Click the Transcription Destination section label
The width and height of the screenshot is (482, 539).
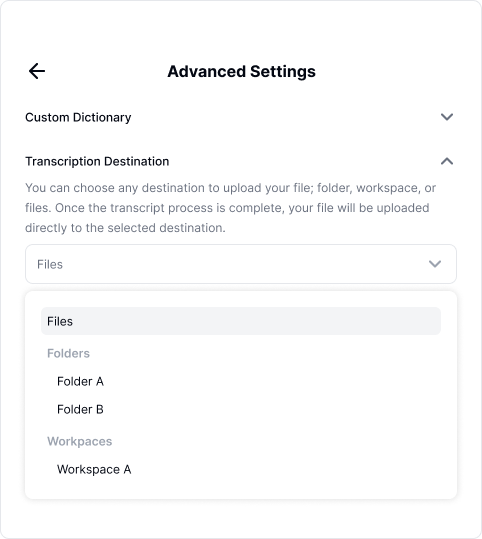click(97, 161)
